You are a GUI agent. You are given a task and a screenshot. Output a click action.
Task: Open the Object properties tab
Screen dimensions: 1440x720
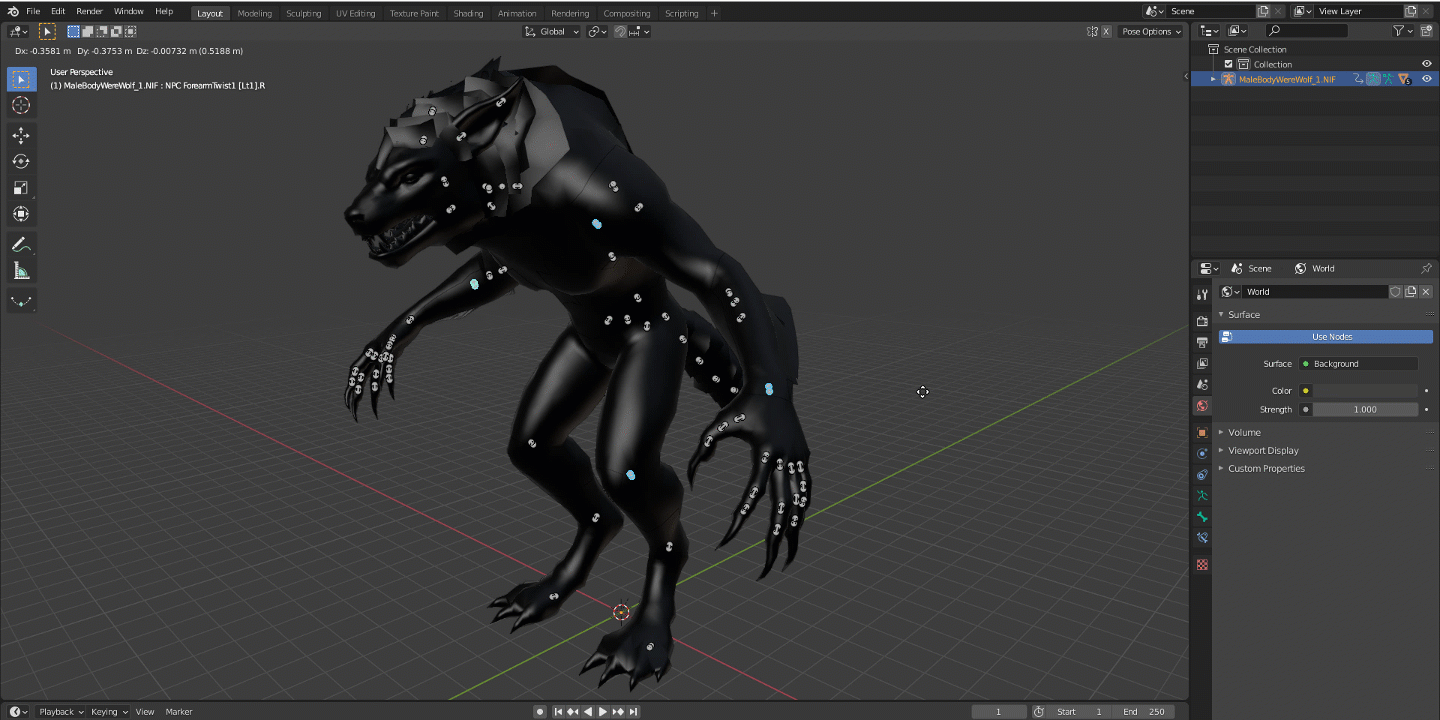pos(1202,432)
